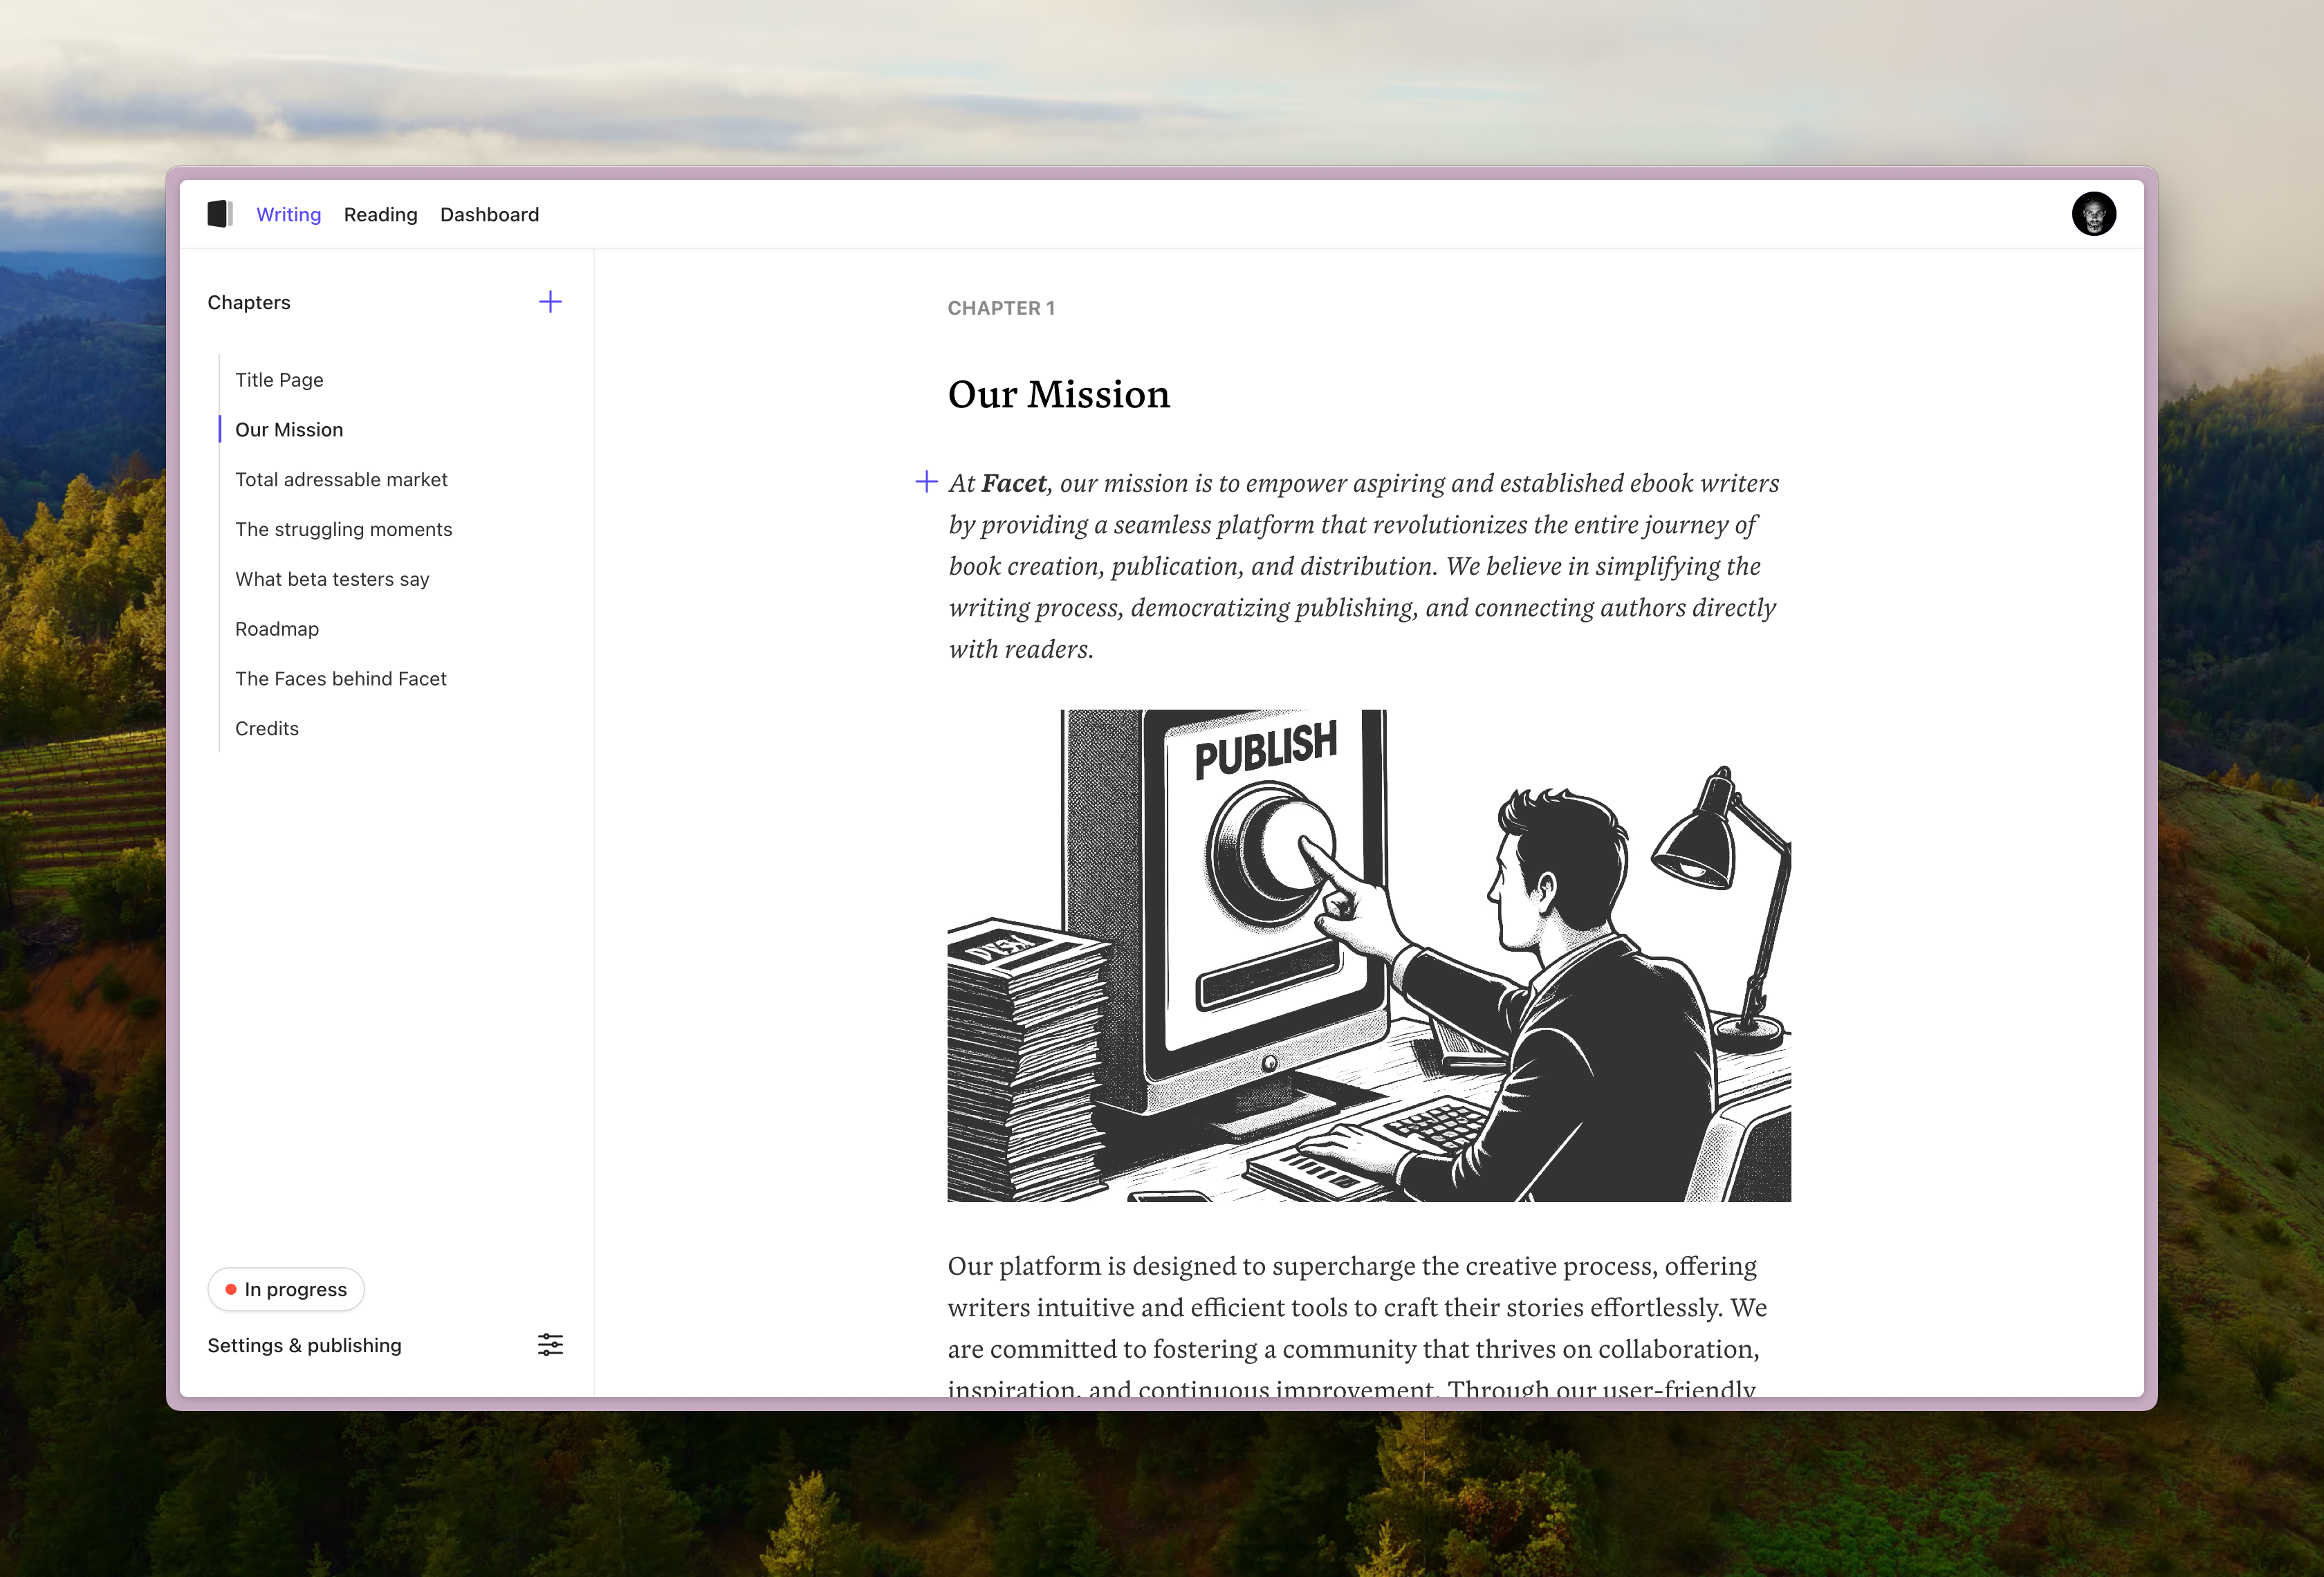This screenshot has height=1577, width=2324.
Task: Select the Our Mission chapter
Action: coord(289,430)
